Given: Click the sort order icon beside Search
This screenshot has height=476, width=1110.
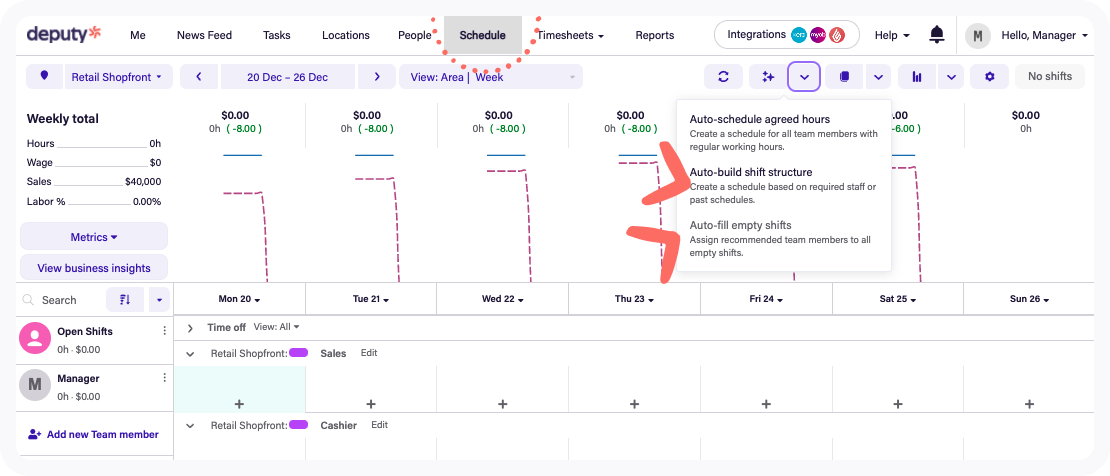Looking at the screenshot, I should (125, 300).
